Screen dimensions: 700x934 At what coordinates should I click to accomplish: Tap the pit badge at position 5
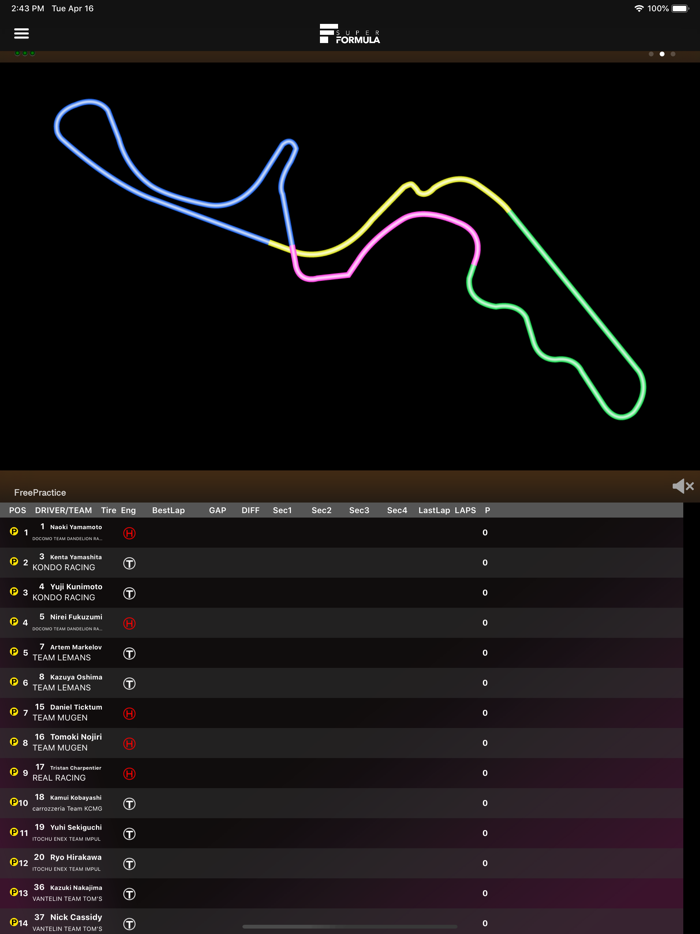pos(14,651)
